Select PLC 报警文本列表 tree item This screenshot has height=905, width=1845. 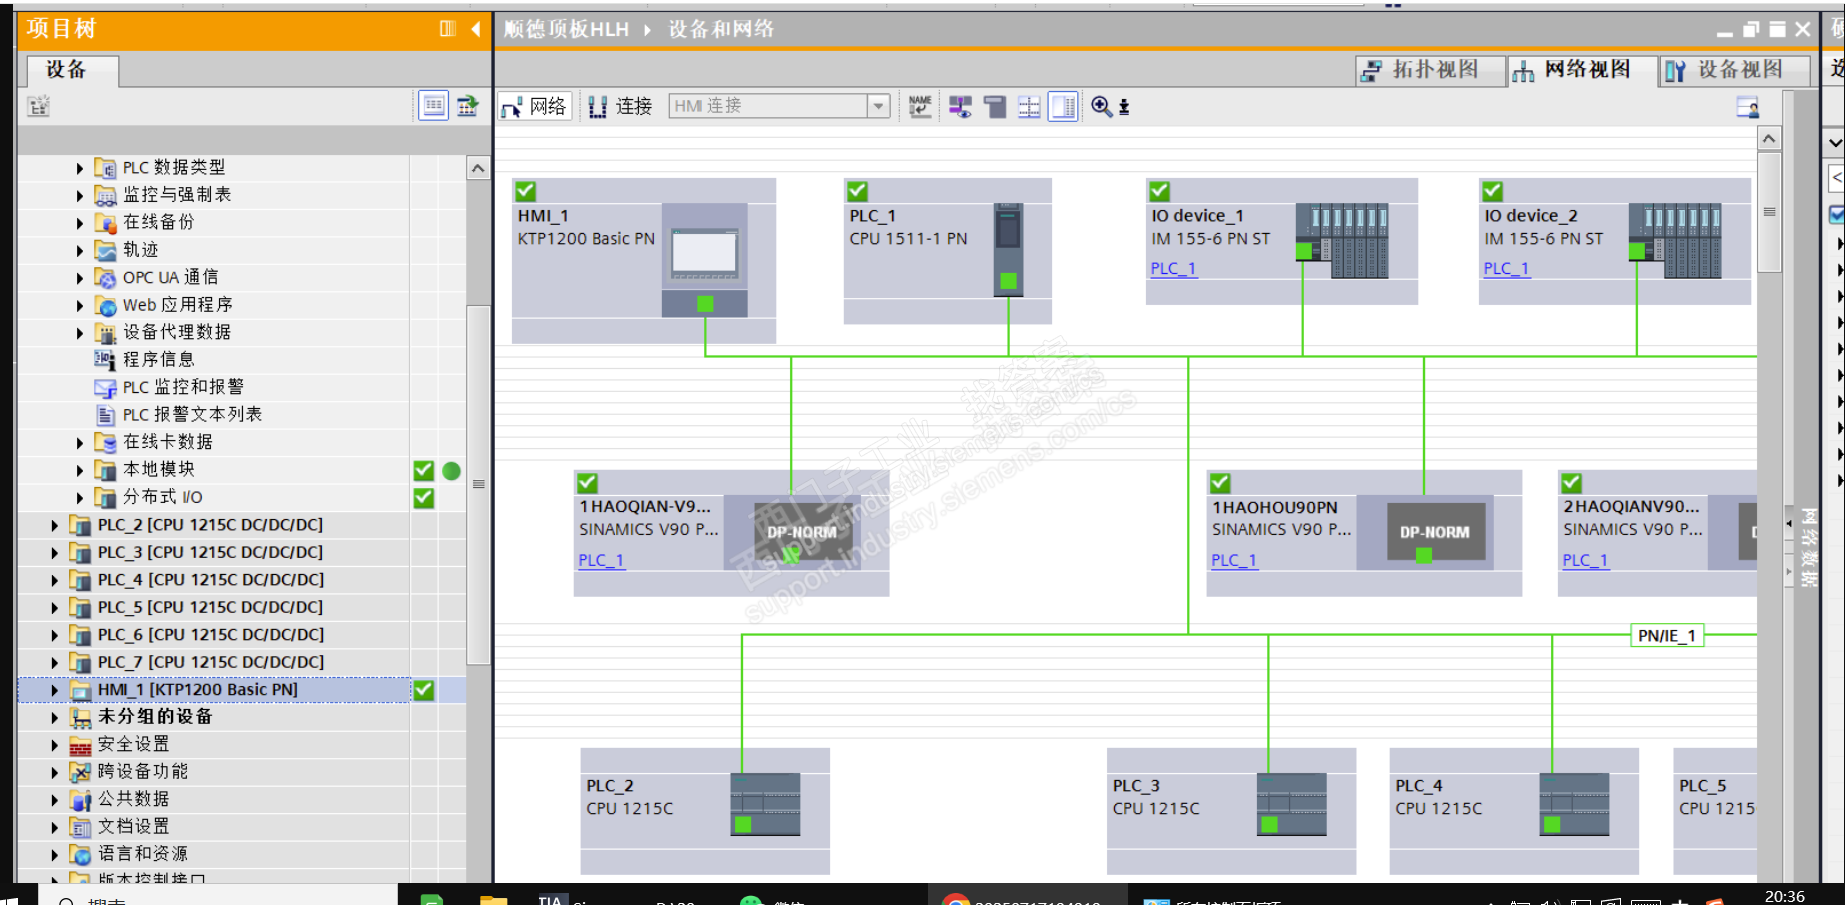192,415
